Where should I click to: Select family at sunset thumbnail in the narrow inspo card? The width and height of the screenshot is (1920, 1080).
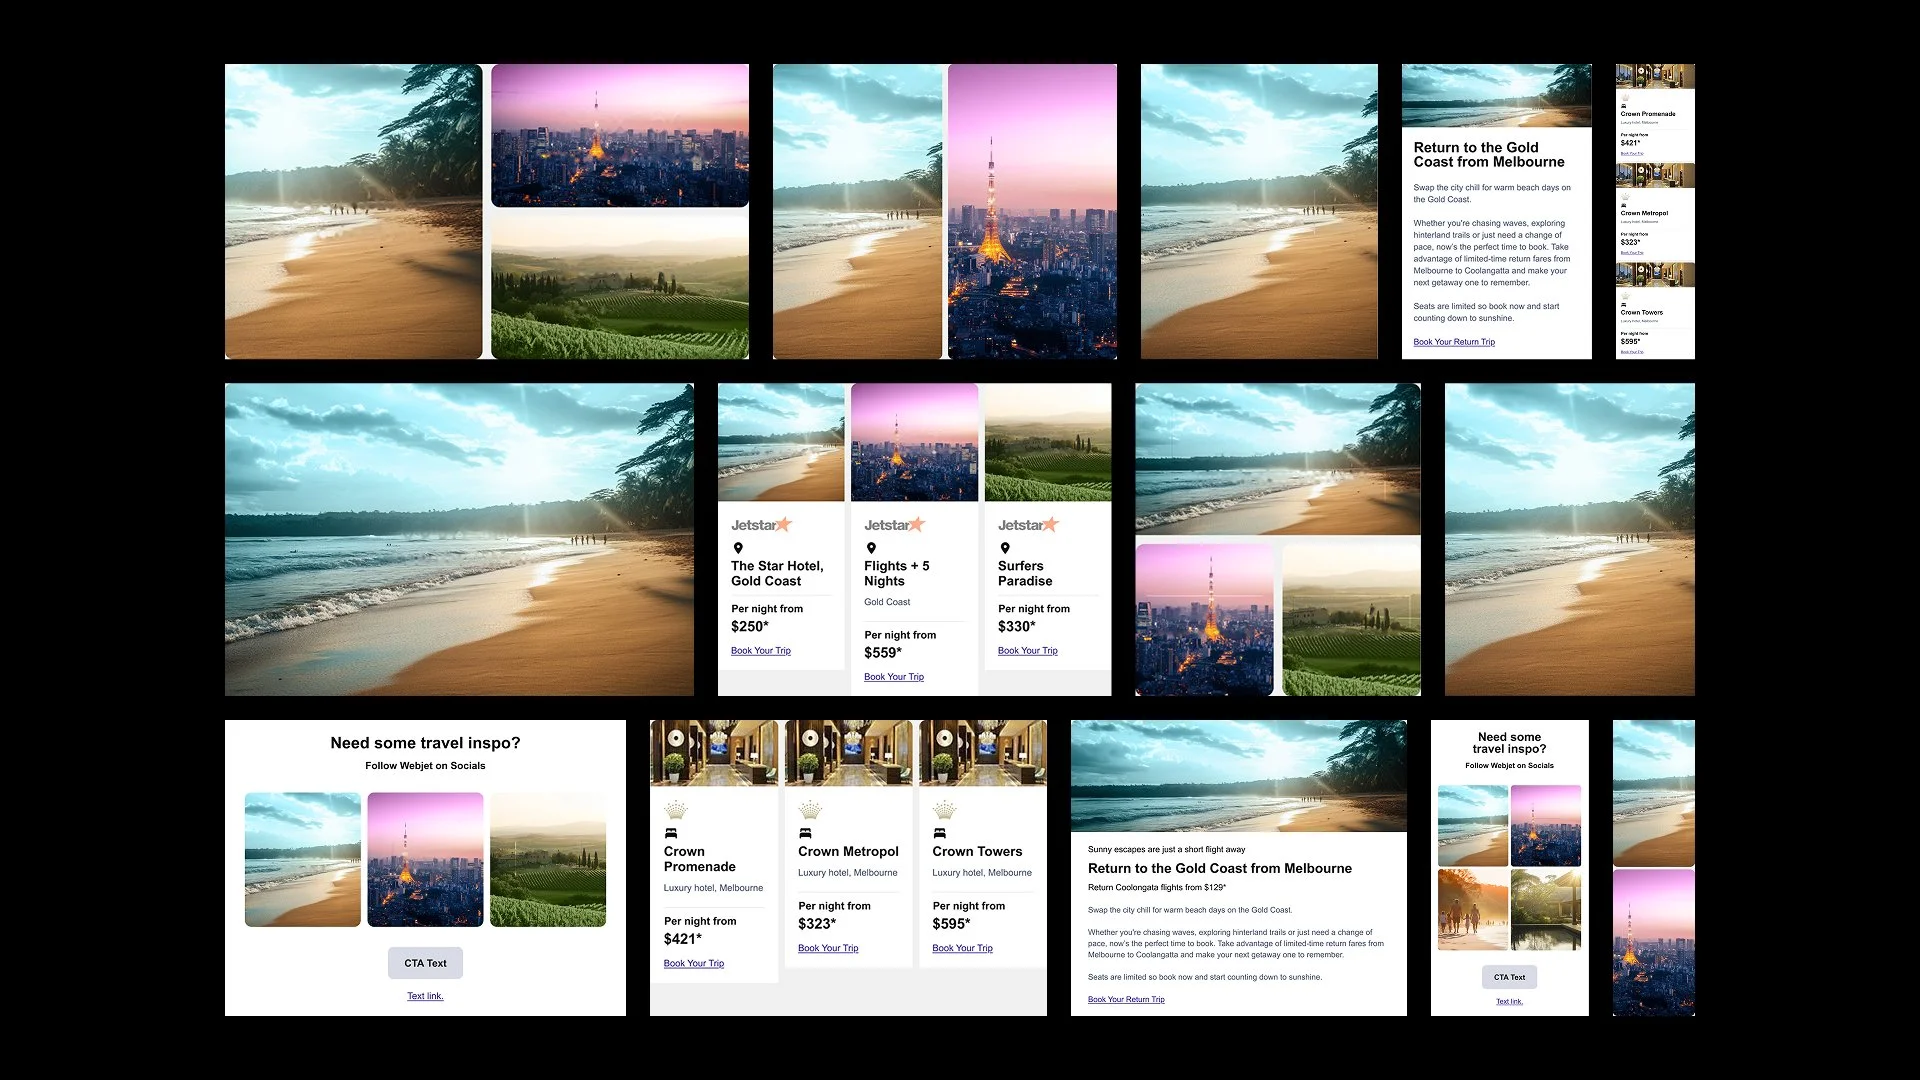pyautogui.click(x=1473, y=909)
